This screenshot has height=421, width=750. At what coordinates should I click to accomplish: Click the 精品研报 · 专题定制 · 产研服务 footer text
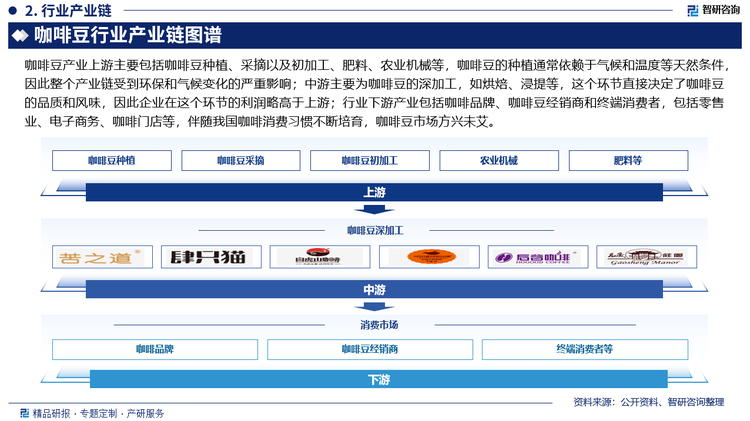click(98, 413)
